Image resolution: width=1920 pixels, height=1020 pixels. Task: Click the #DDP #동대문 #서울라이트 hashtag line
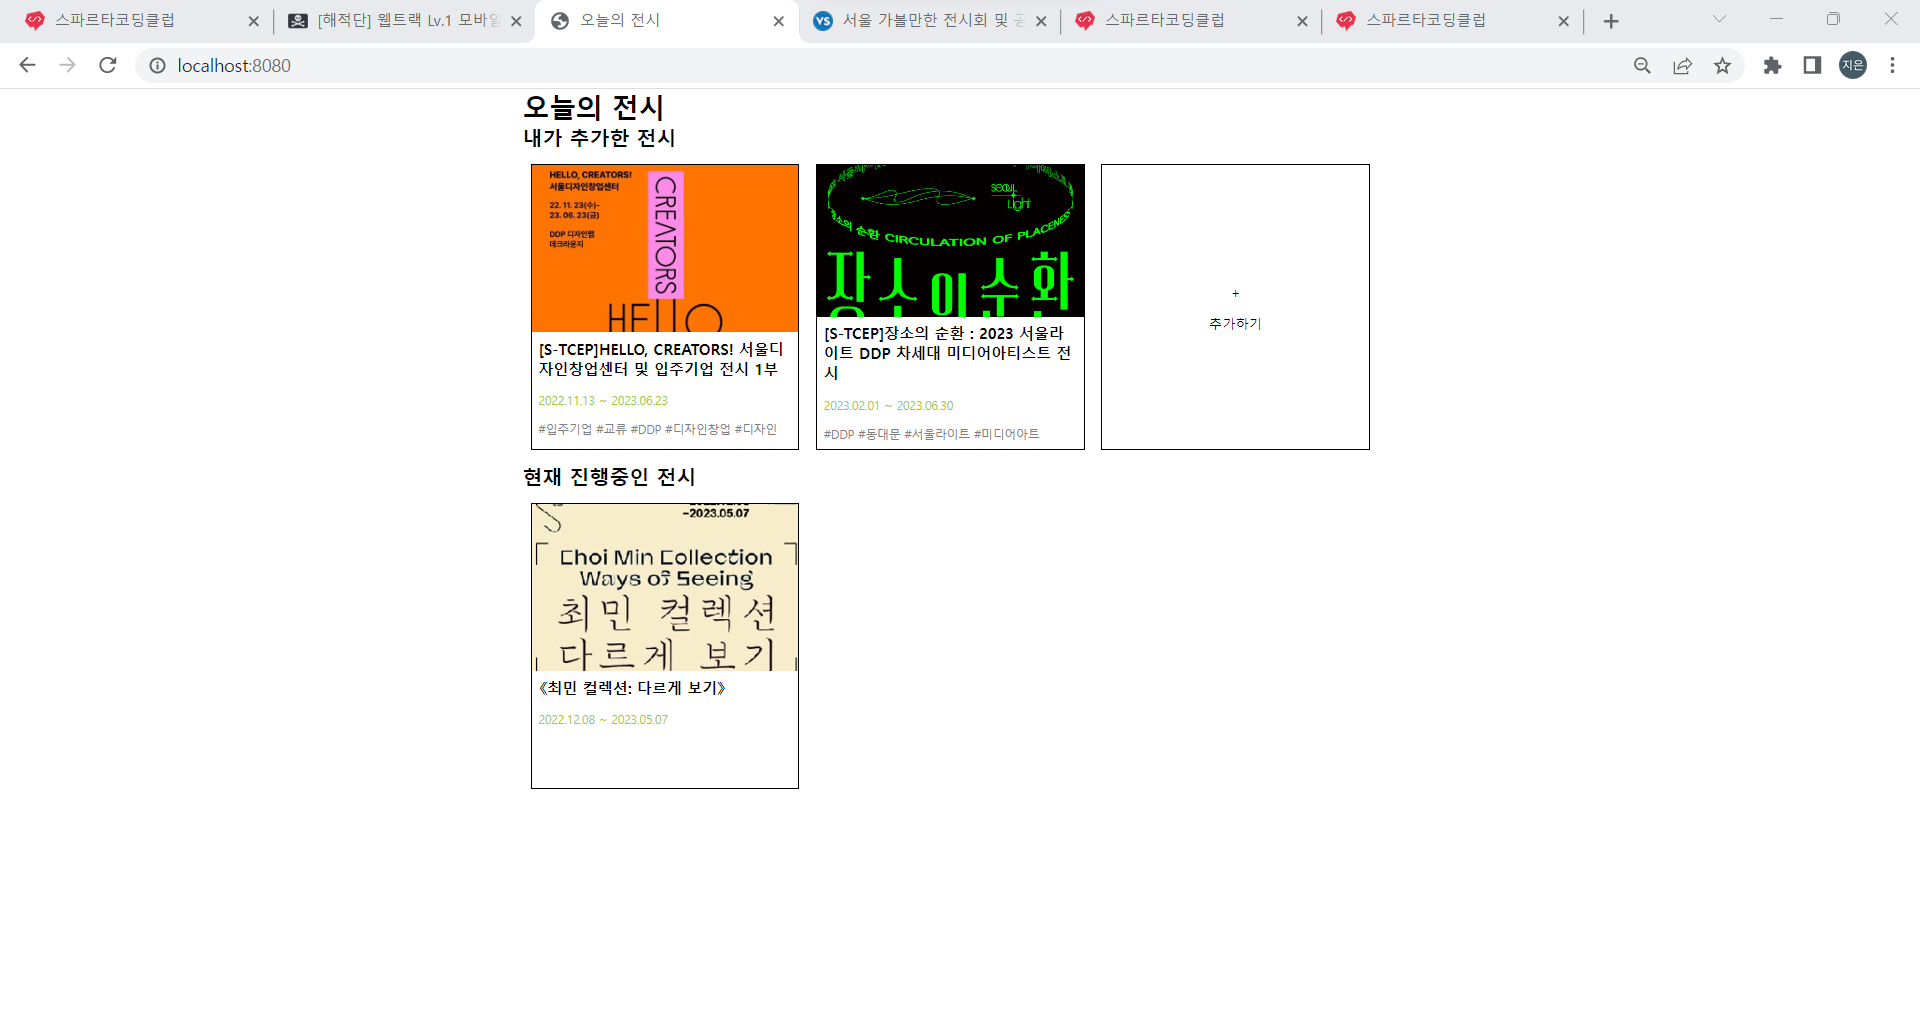(931, 435)
